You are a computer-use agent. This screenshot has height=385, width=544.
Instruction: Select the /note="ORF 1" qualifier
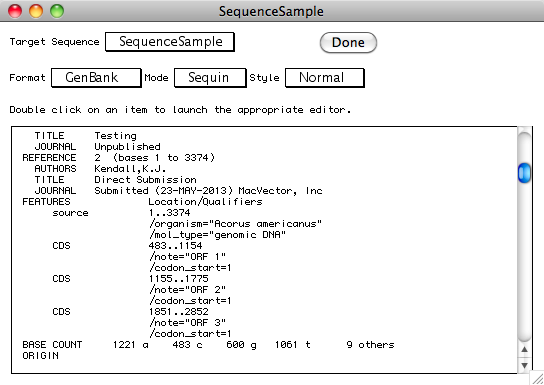187,257
